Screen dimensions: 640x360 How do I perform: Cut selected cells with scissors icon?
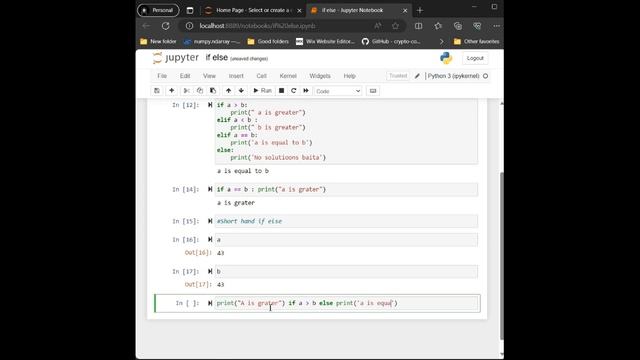pyautogui.click(x=187, y=91)
